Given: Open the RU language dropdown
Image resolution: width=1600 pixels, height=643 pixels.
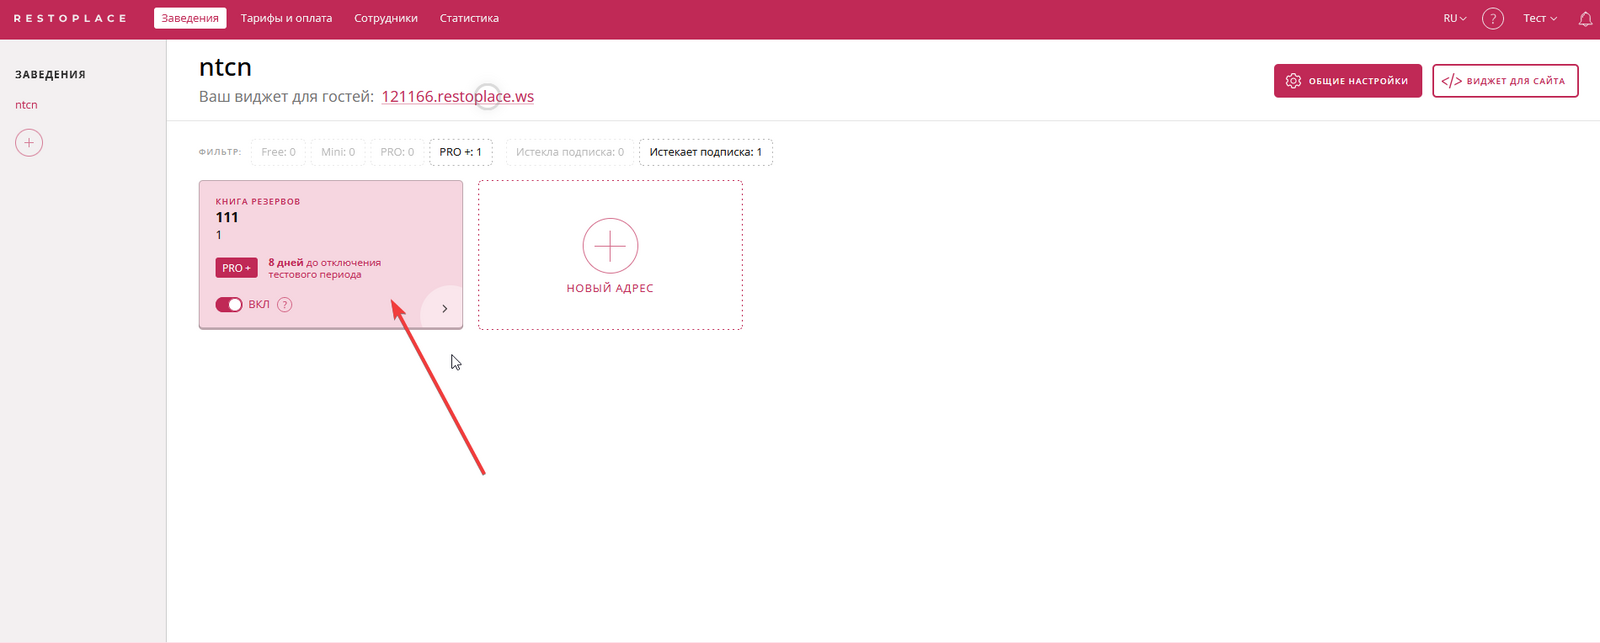Looking at the screenshot, I should [1454, 19].
